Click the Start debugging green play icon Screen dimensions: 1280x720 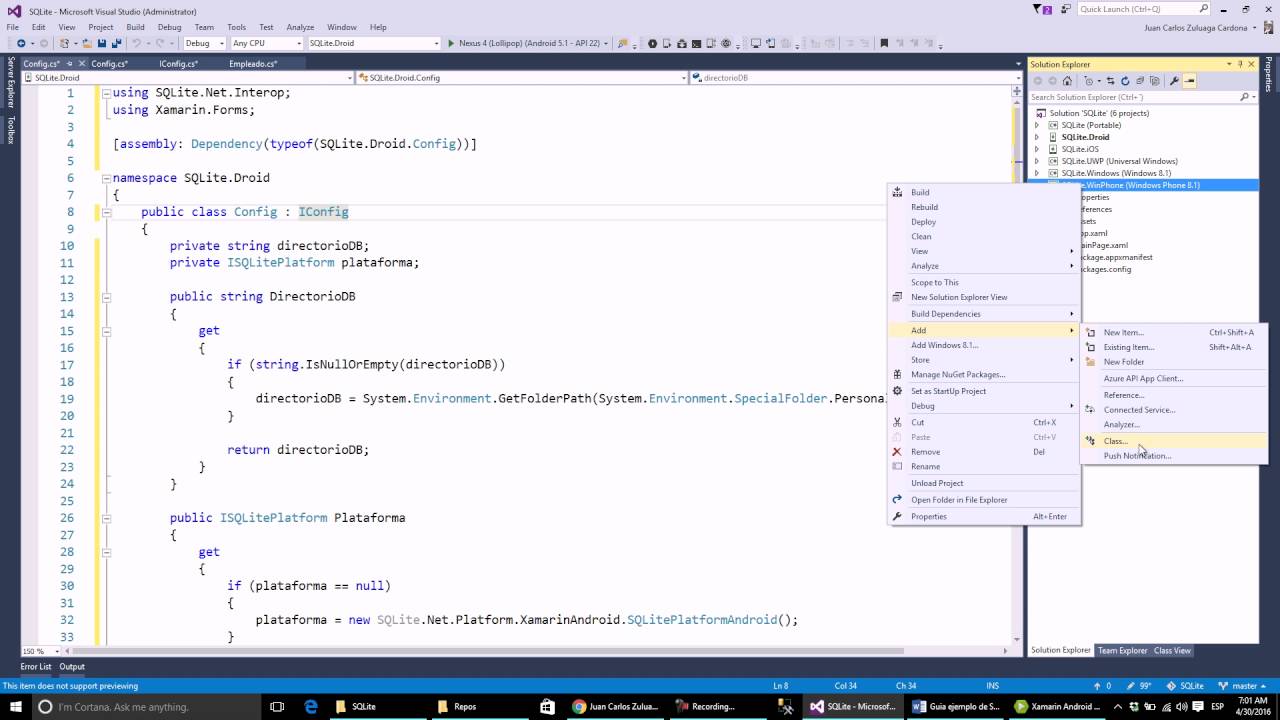[x=451, y=43]
